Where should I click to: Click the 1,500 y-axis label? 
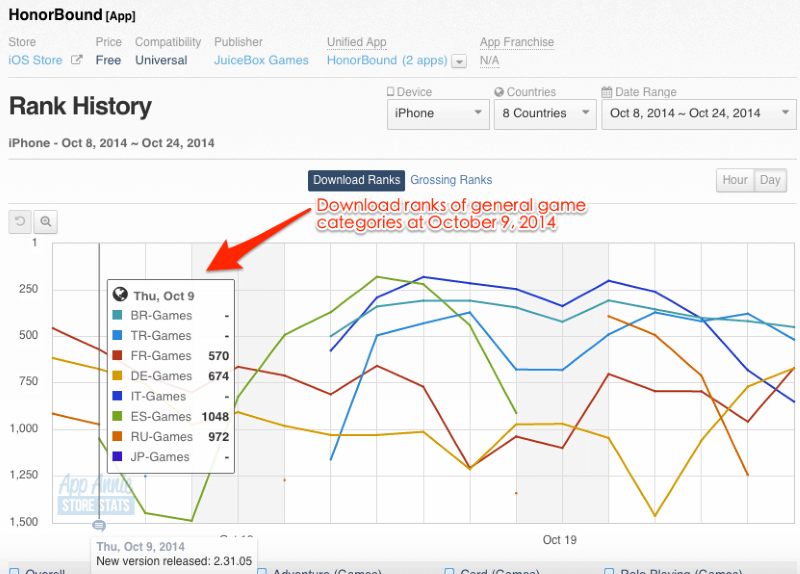(24, 521)
